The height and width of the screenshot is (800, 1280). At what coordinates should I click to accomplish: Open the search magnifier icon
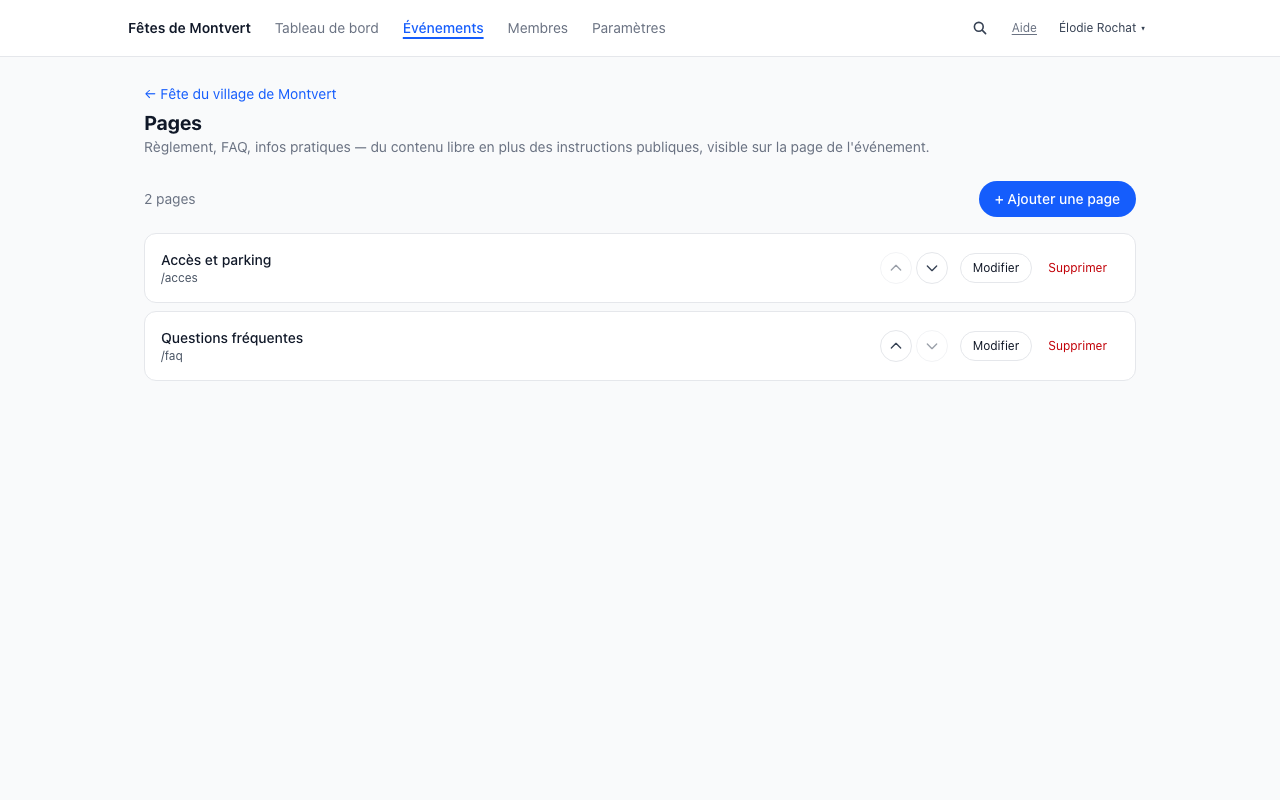click(x=980, y=28)
